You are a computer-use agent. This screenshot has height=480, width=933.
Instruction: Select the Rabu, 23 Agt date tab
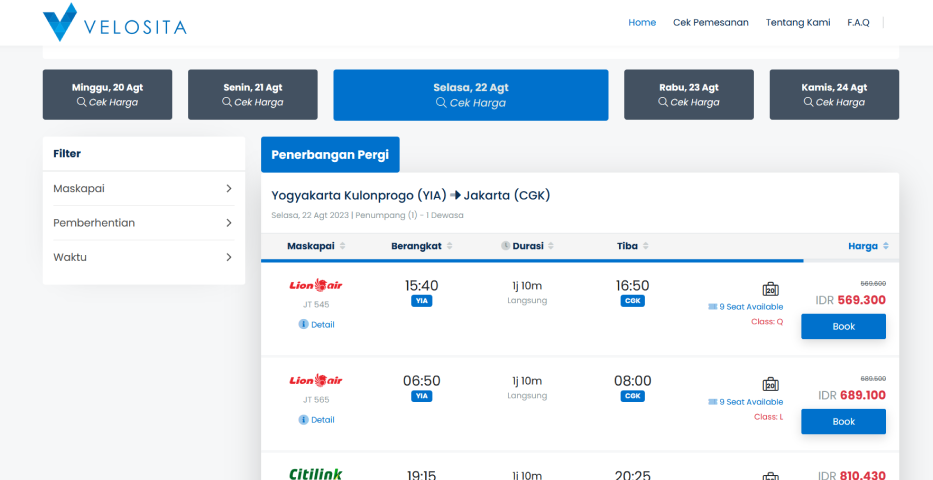688,94
